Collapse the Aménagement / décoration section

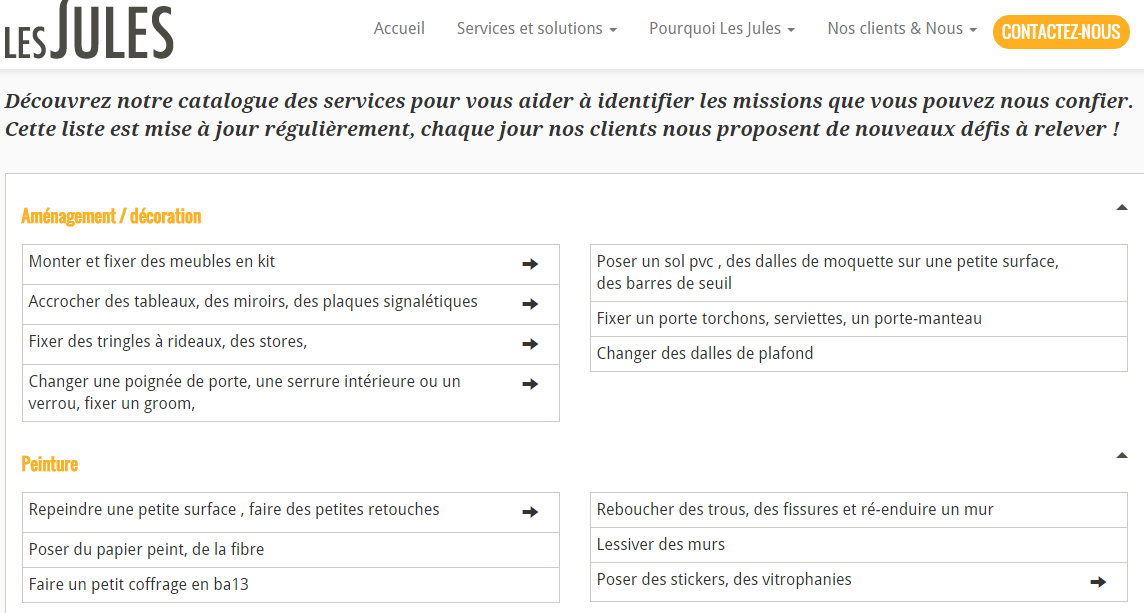coord(1122,208)
